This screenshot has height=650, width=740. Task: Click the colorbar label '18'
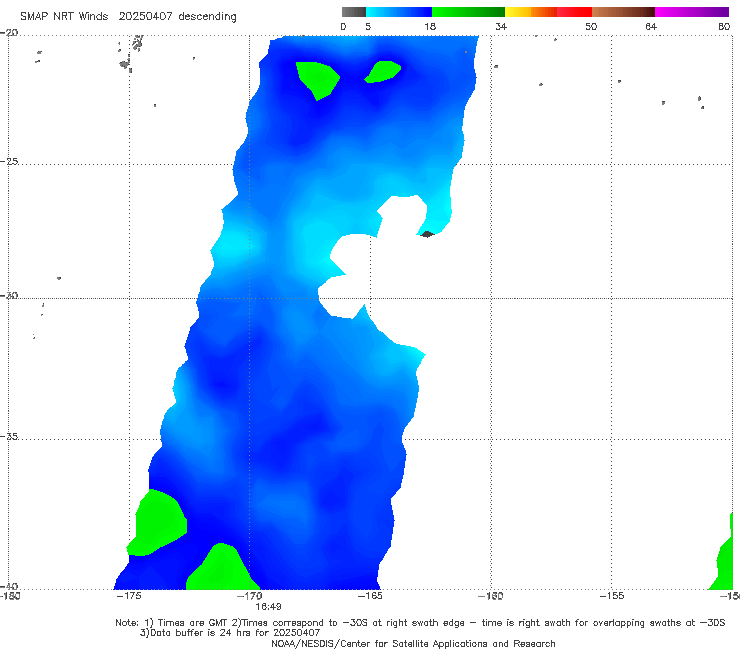tap(430, 26)
